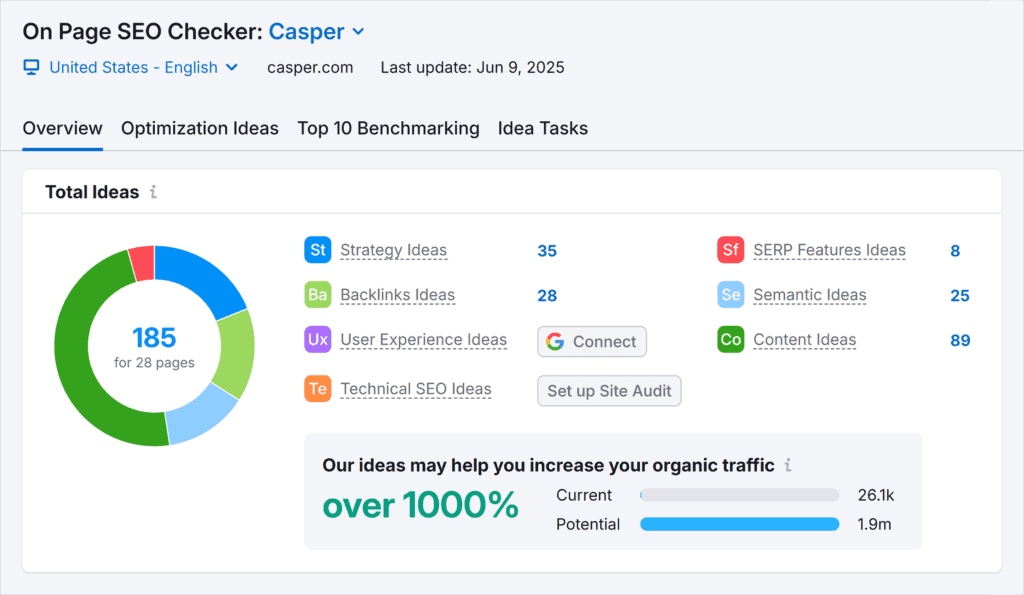The image size is (1024, 595).
Task: Open the Top 10 Benchmarking tab
Action: [388, 128]
